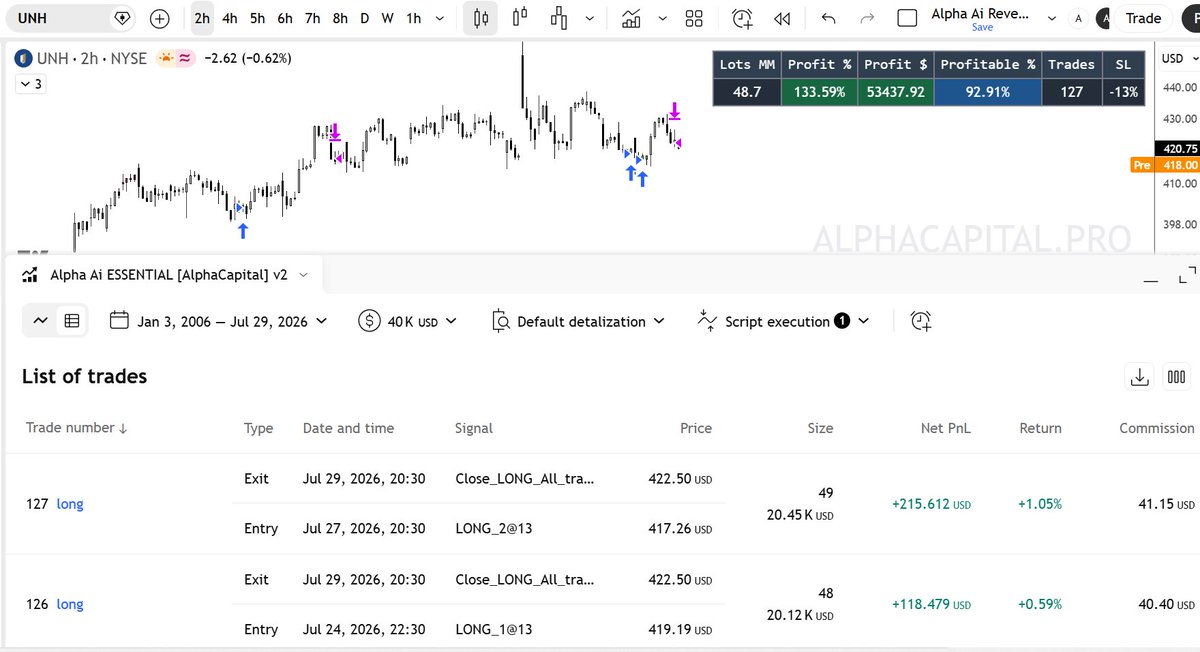Open the Default detalization dropdown
1200x652 pixels.
coord(579,321)
